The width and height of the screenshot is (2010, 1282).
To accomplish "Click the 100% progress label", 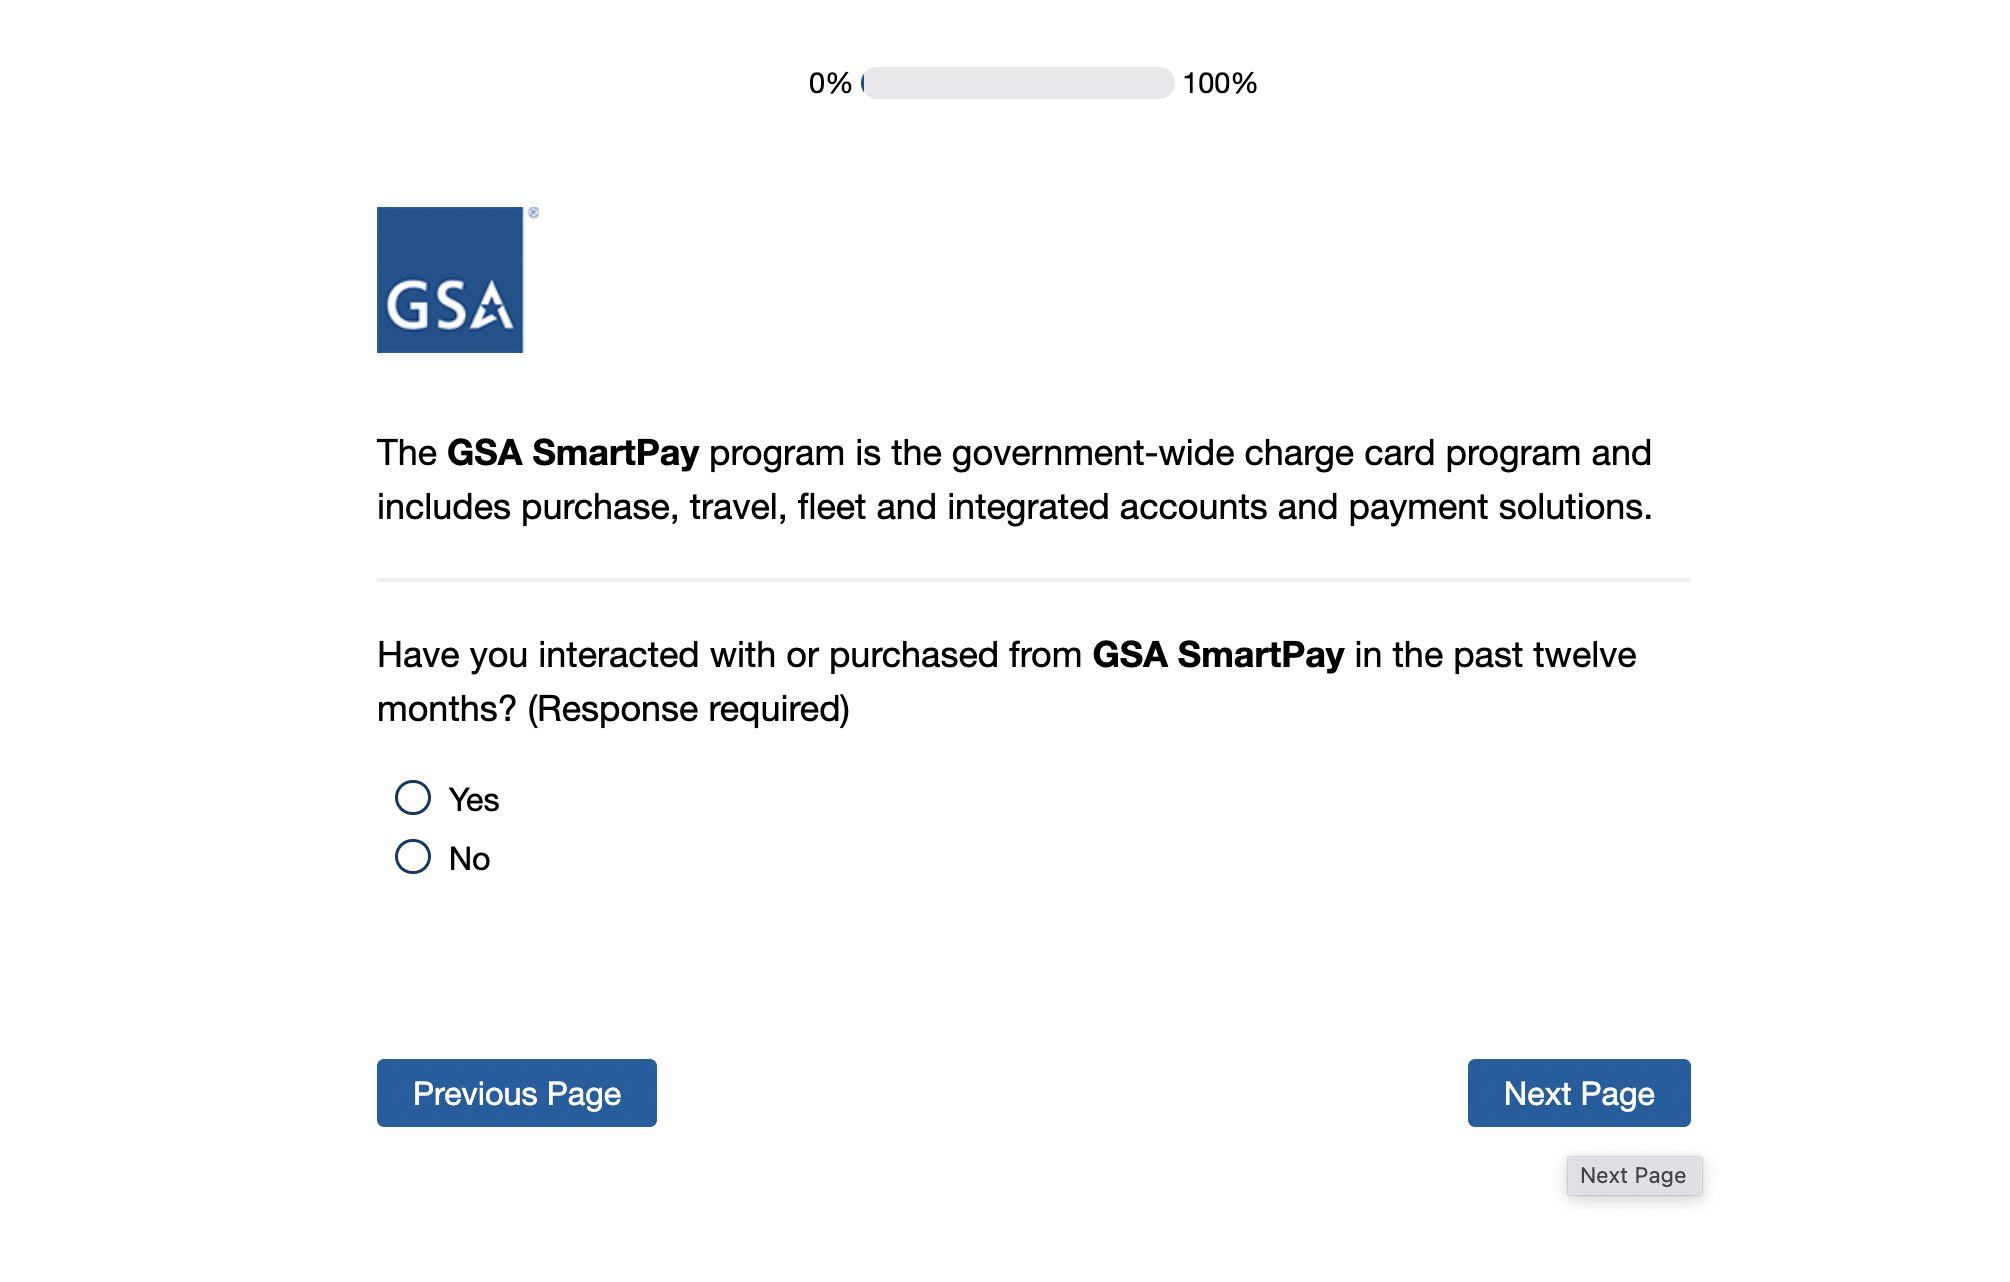I will coord(1219,83).
